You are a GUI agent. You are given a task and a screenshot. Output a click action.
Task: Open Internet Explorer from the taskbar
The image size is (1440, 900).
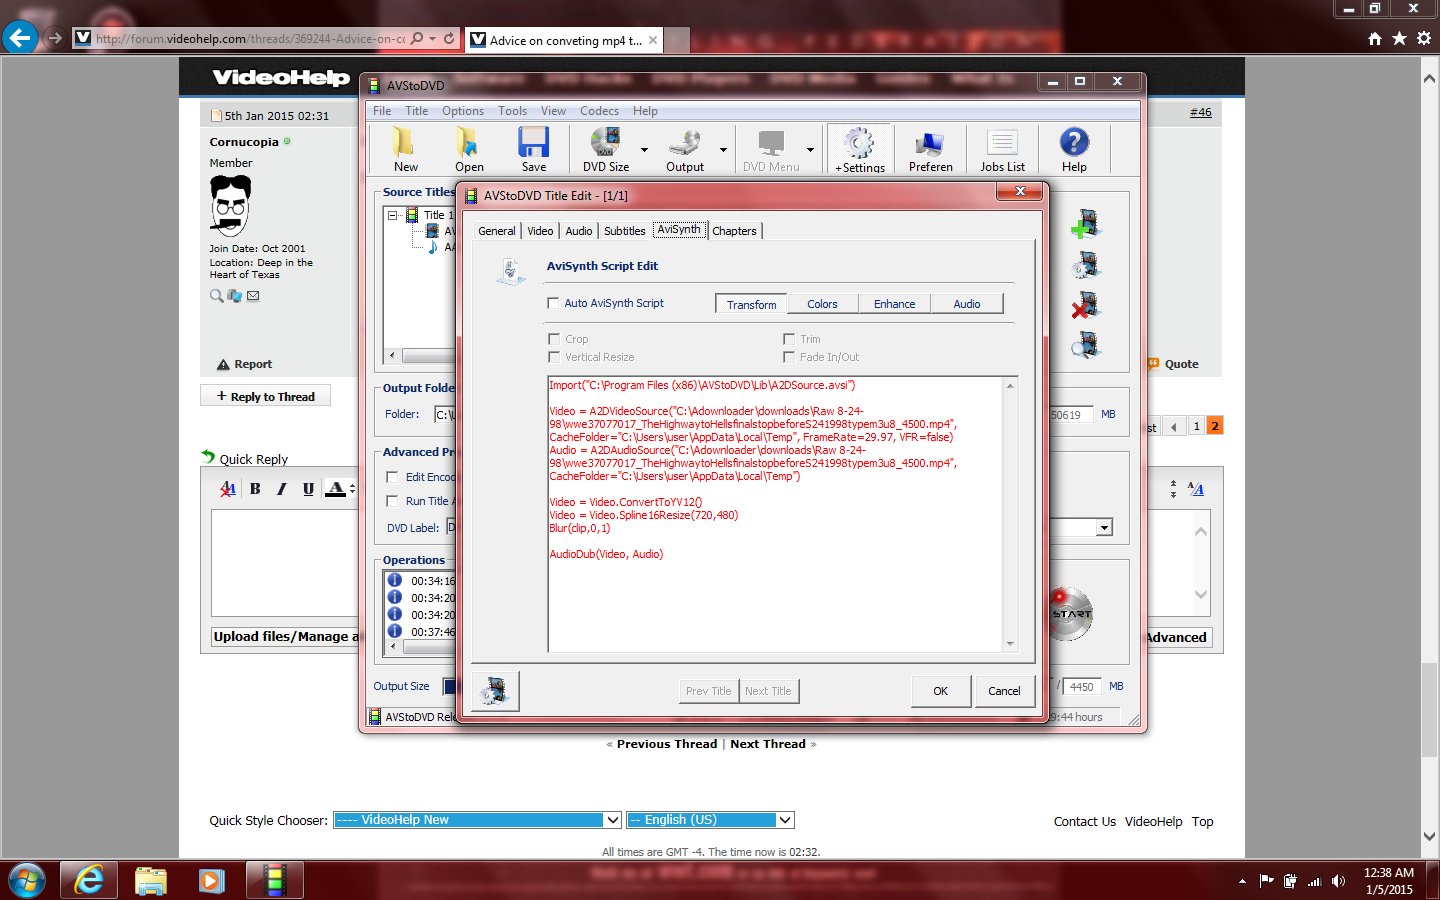pyautogui.click(x=89, y=880)
